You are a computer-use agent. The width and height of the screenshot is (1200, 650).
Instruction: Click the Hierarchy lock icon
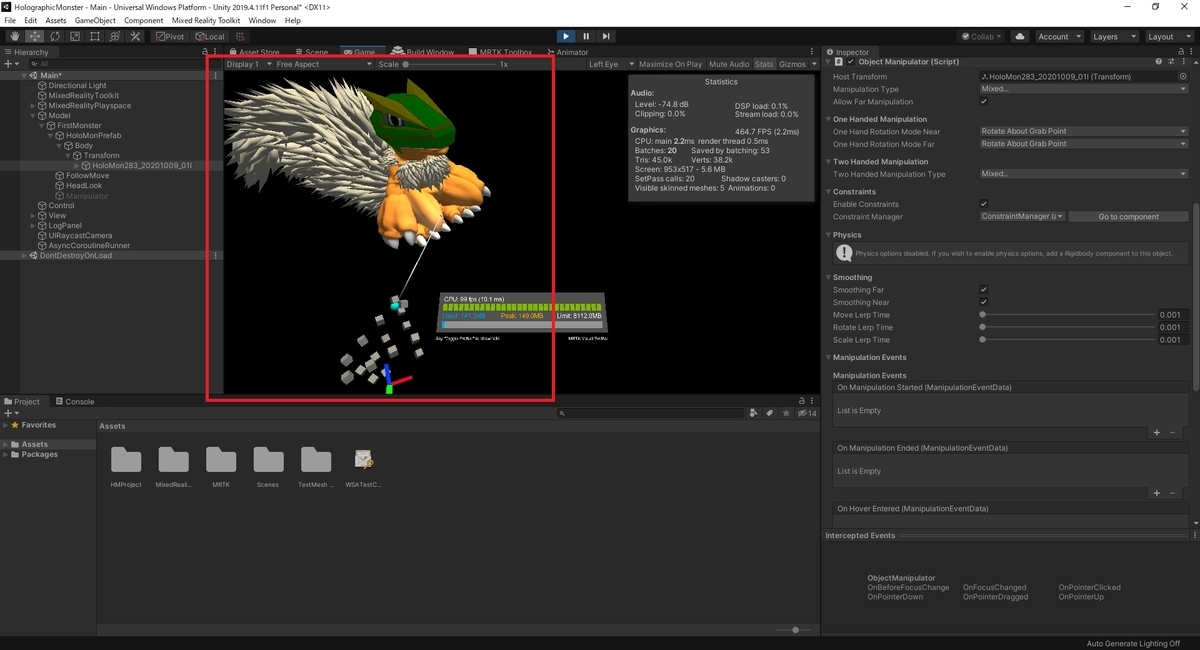(205, 52)
